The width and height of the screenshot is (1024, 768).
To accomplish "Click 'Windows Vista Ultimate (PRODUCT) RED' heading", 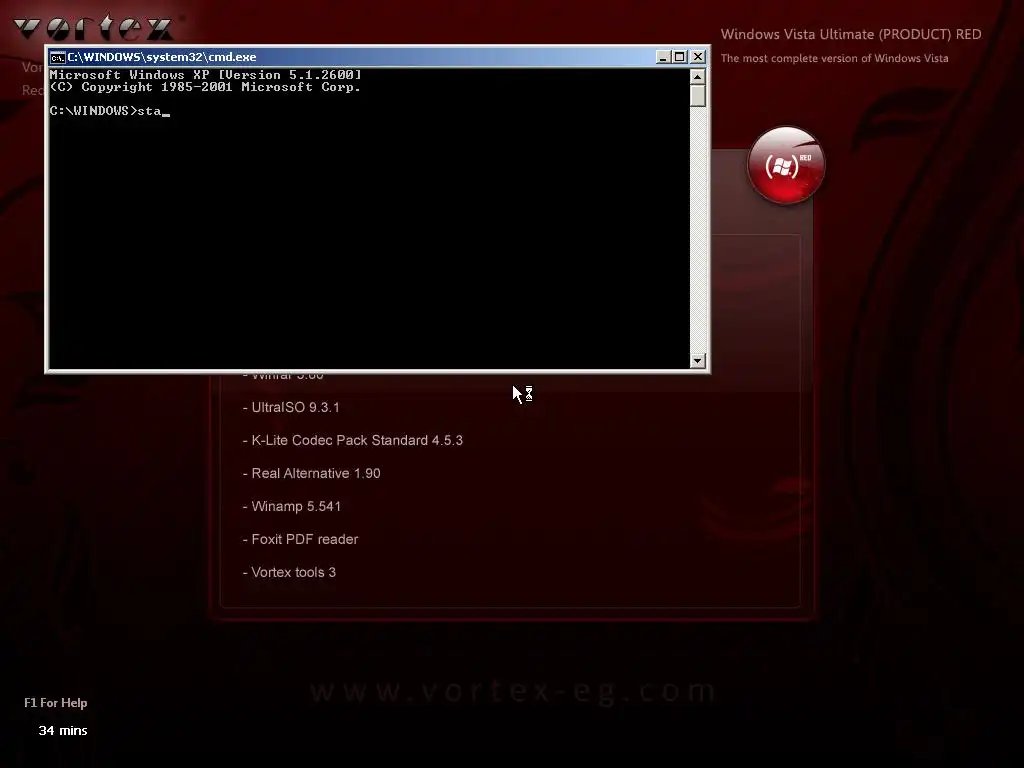I will pyautogui.click(x=851, y=35).
